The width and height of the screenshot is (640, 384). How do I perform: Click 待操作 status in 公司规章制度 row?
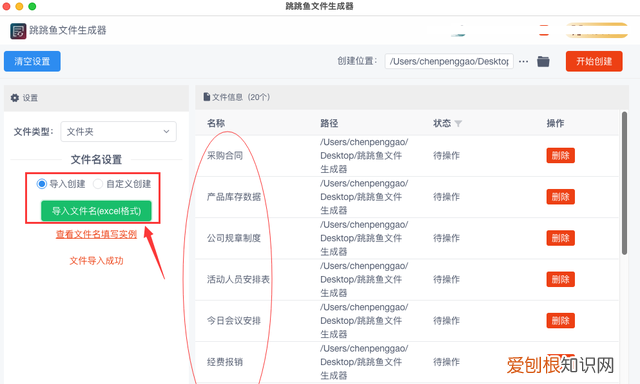pyautogui.click(x=447, y=238)
